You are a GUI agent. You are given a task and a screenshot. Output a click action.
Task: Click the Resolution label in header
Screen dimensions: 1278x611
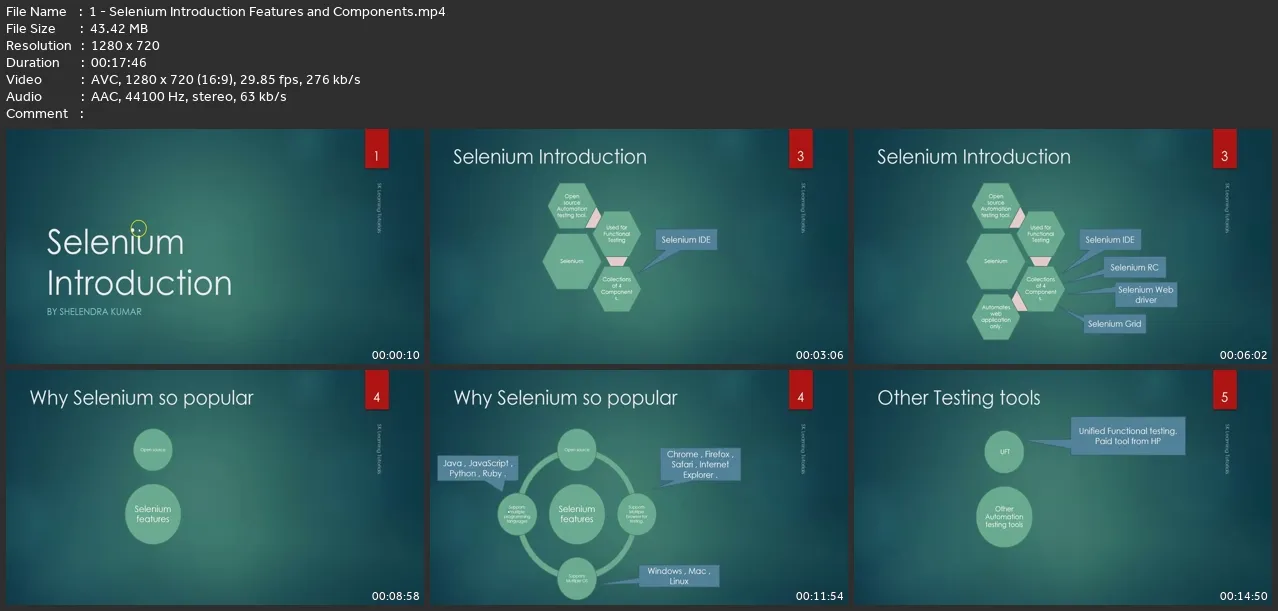[x=39, y=46]
